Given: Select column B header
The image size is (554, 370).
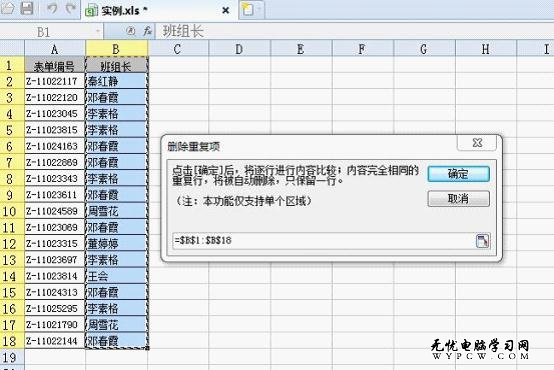Looking at the screenshot, I should pos(116,49).
